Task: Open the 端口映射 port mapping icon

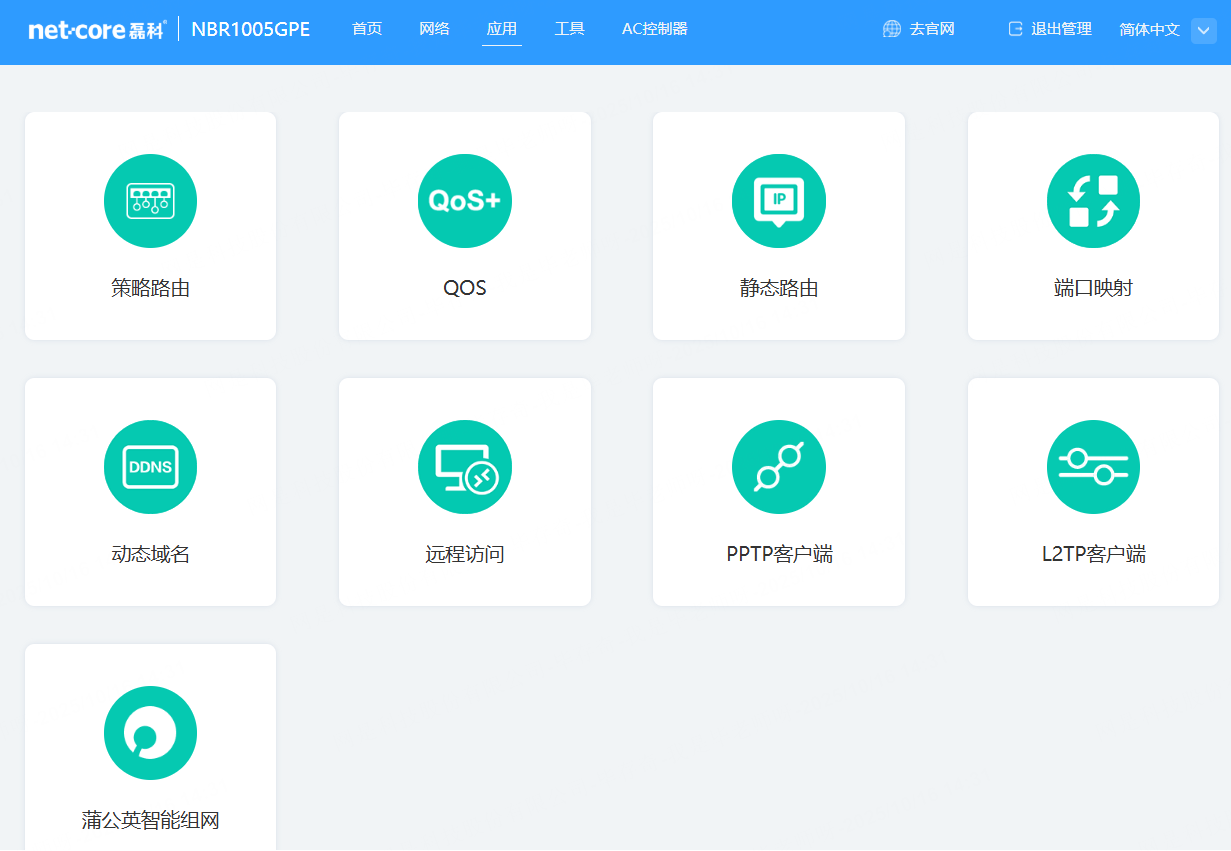Action: (1093, 201)
